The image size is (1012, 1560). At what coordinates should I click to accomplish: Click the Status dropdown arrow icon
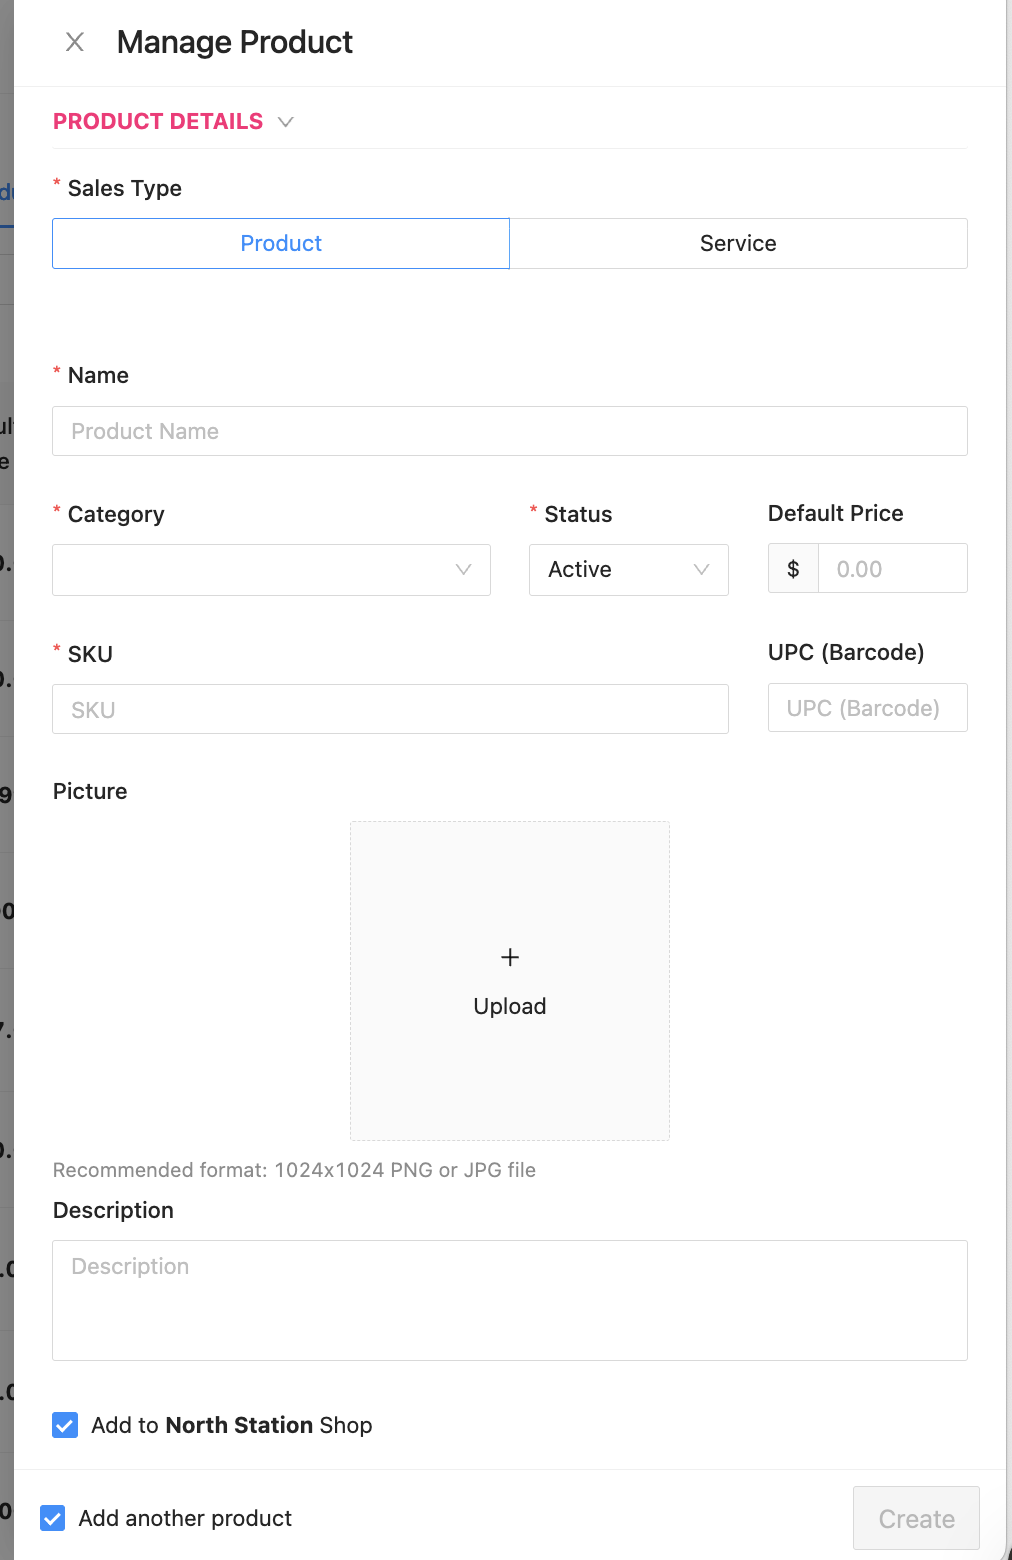click(701, 570)
